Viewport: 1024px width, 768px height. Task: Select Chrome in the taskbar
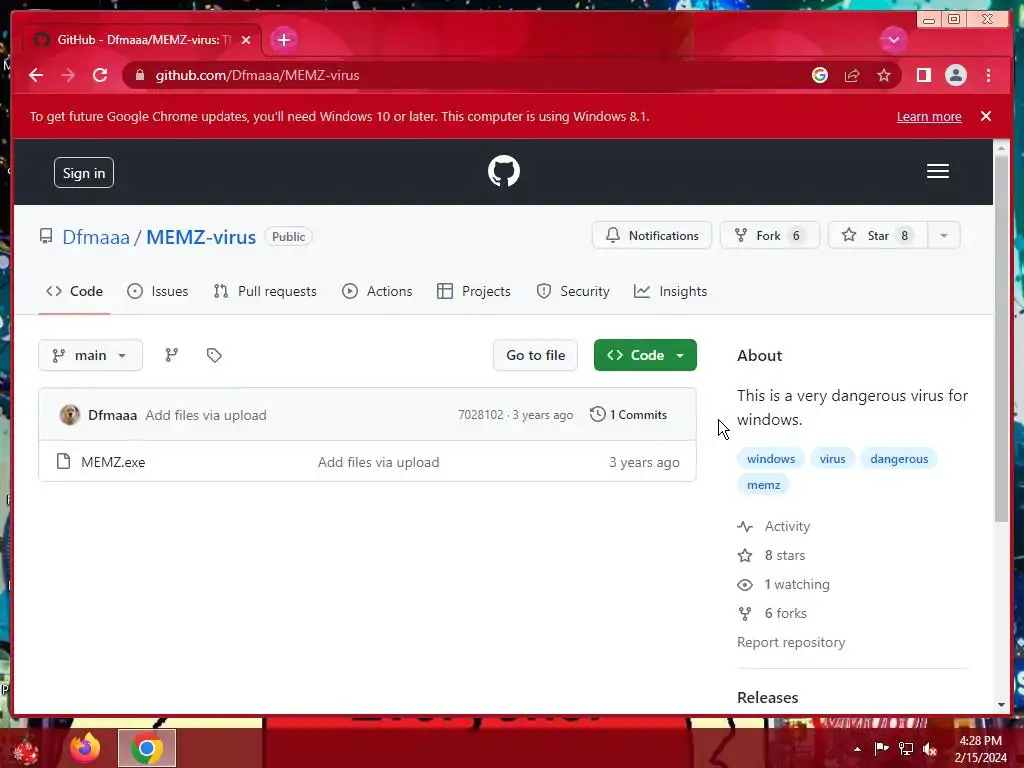click(x=147, y=748)
